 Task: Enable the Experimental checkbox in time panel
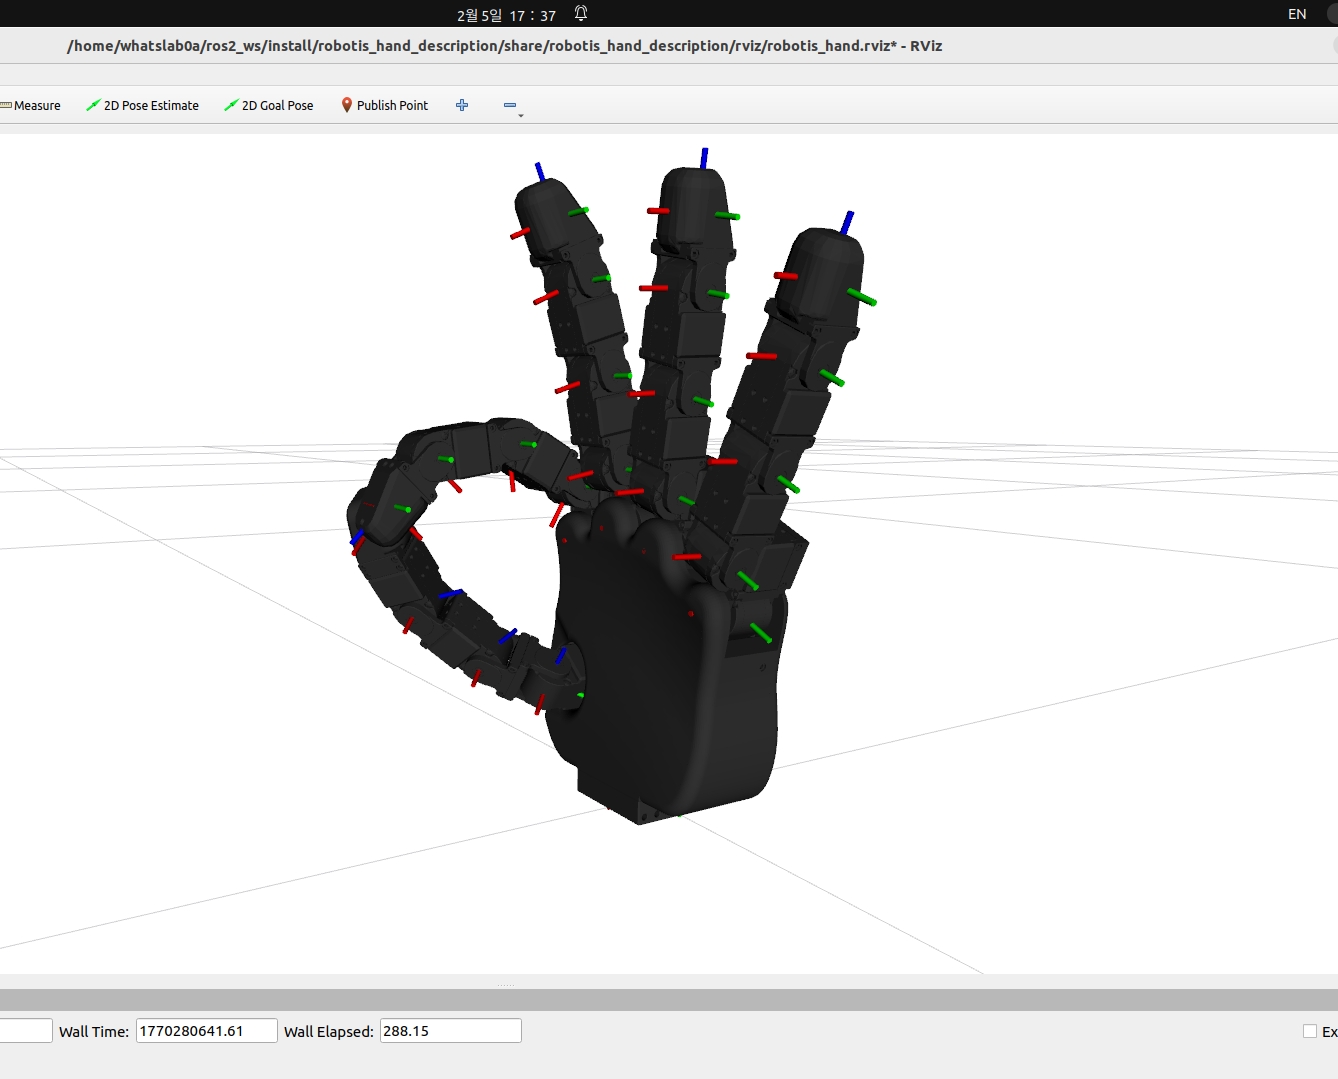[x=1309, y=1031]
